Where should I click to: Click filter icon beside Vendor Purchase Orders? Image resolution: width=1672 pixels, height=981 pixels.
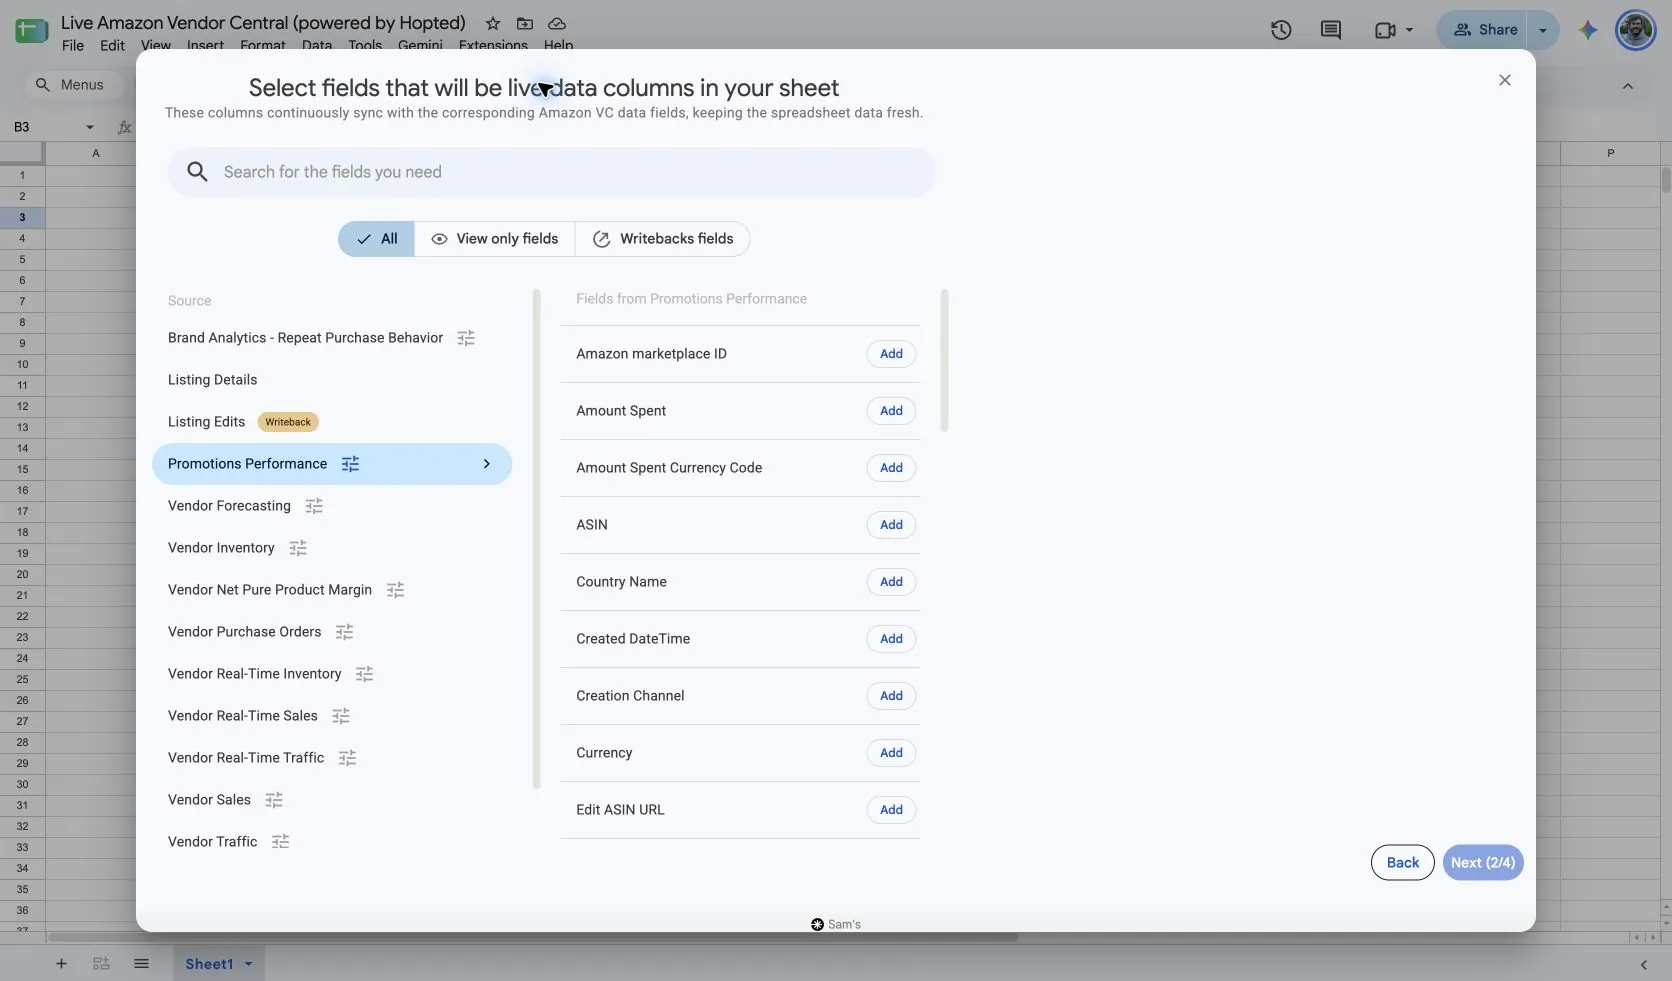pyautogui.click(x=345, y=632)
